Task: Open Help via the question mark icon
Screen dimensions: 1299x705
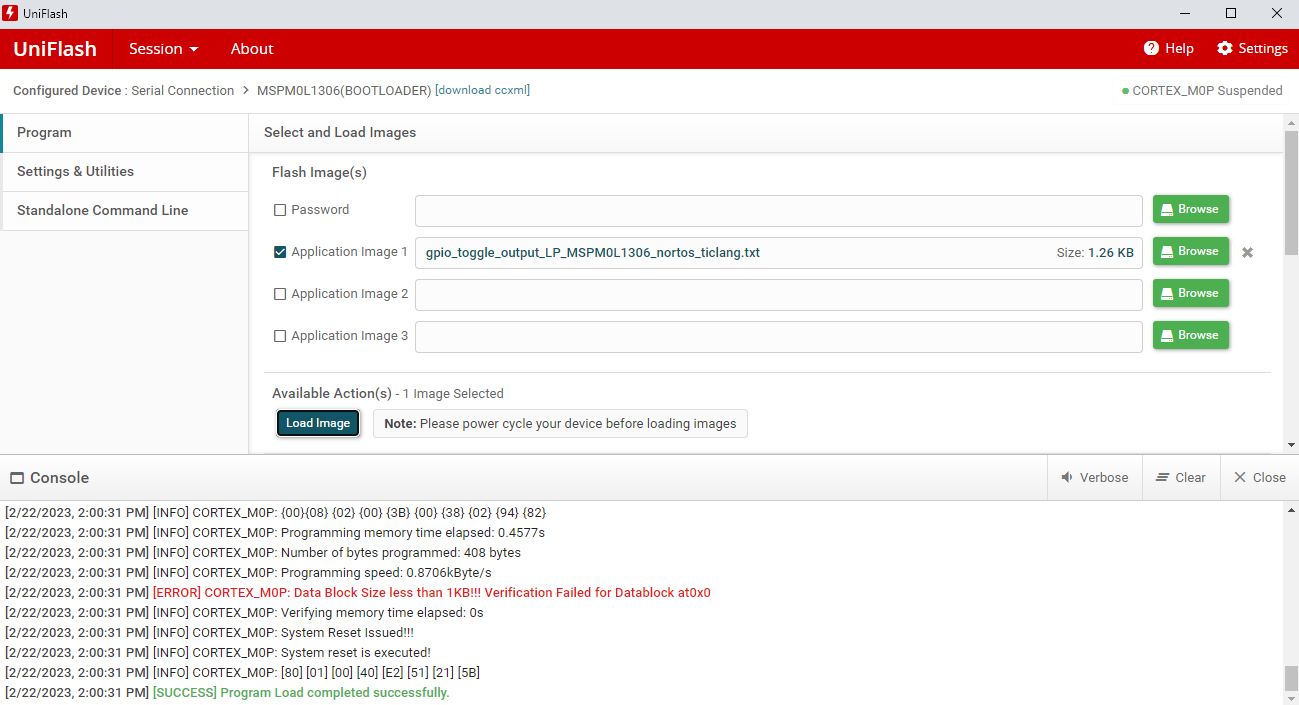Action: 1151,48
